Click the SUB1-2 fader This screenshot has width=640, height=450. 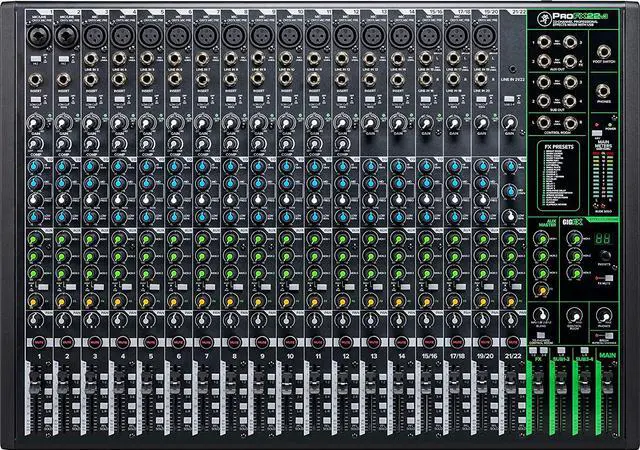click(561, 385)
